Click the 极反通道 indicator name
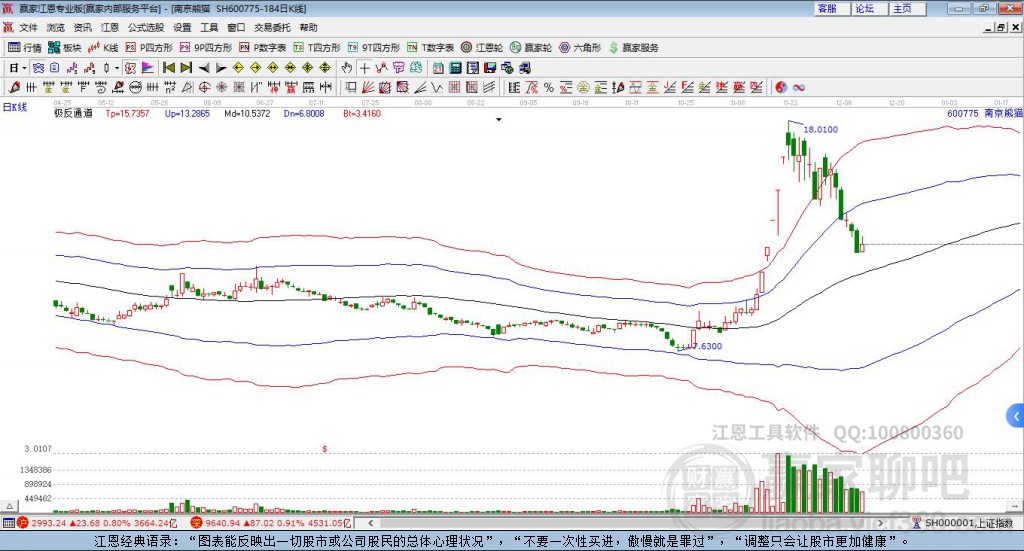 pyautogui.click(x=73, y=114)
